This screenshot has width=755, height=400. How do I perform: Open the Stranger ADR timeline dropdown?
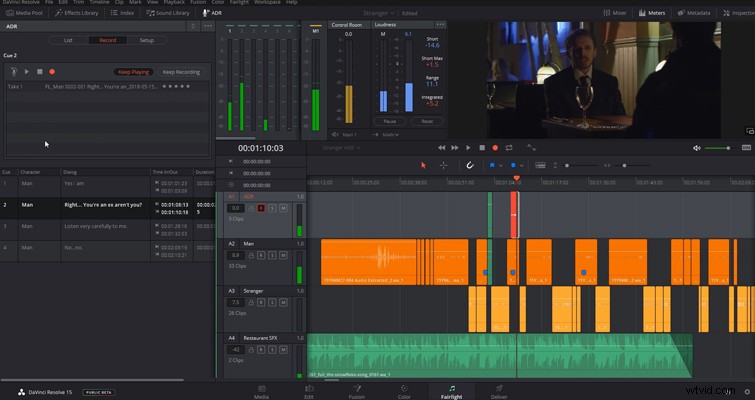[x=341, y=148]
